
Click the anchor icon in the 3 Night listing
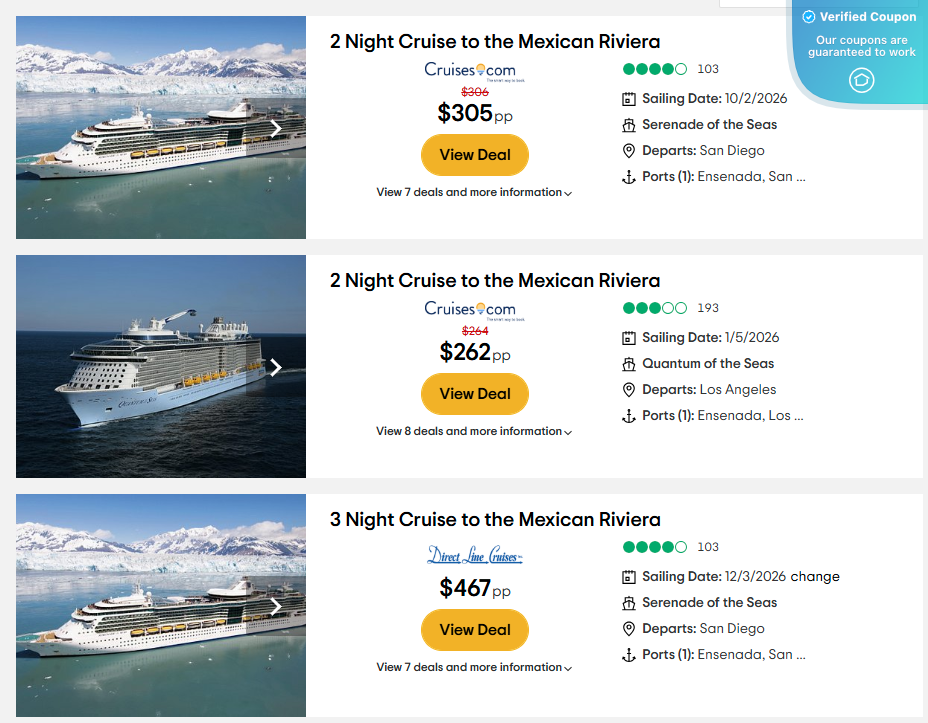629,655
